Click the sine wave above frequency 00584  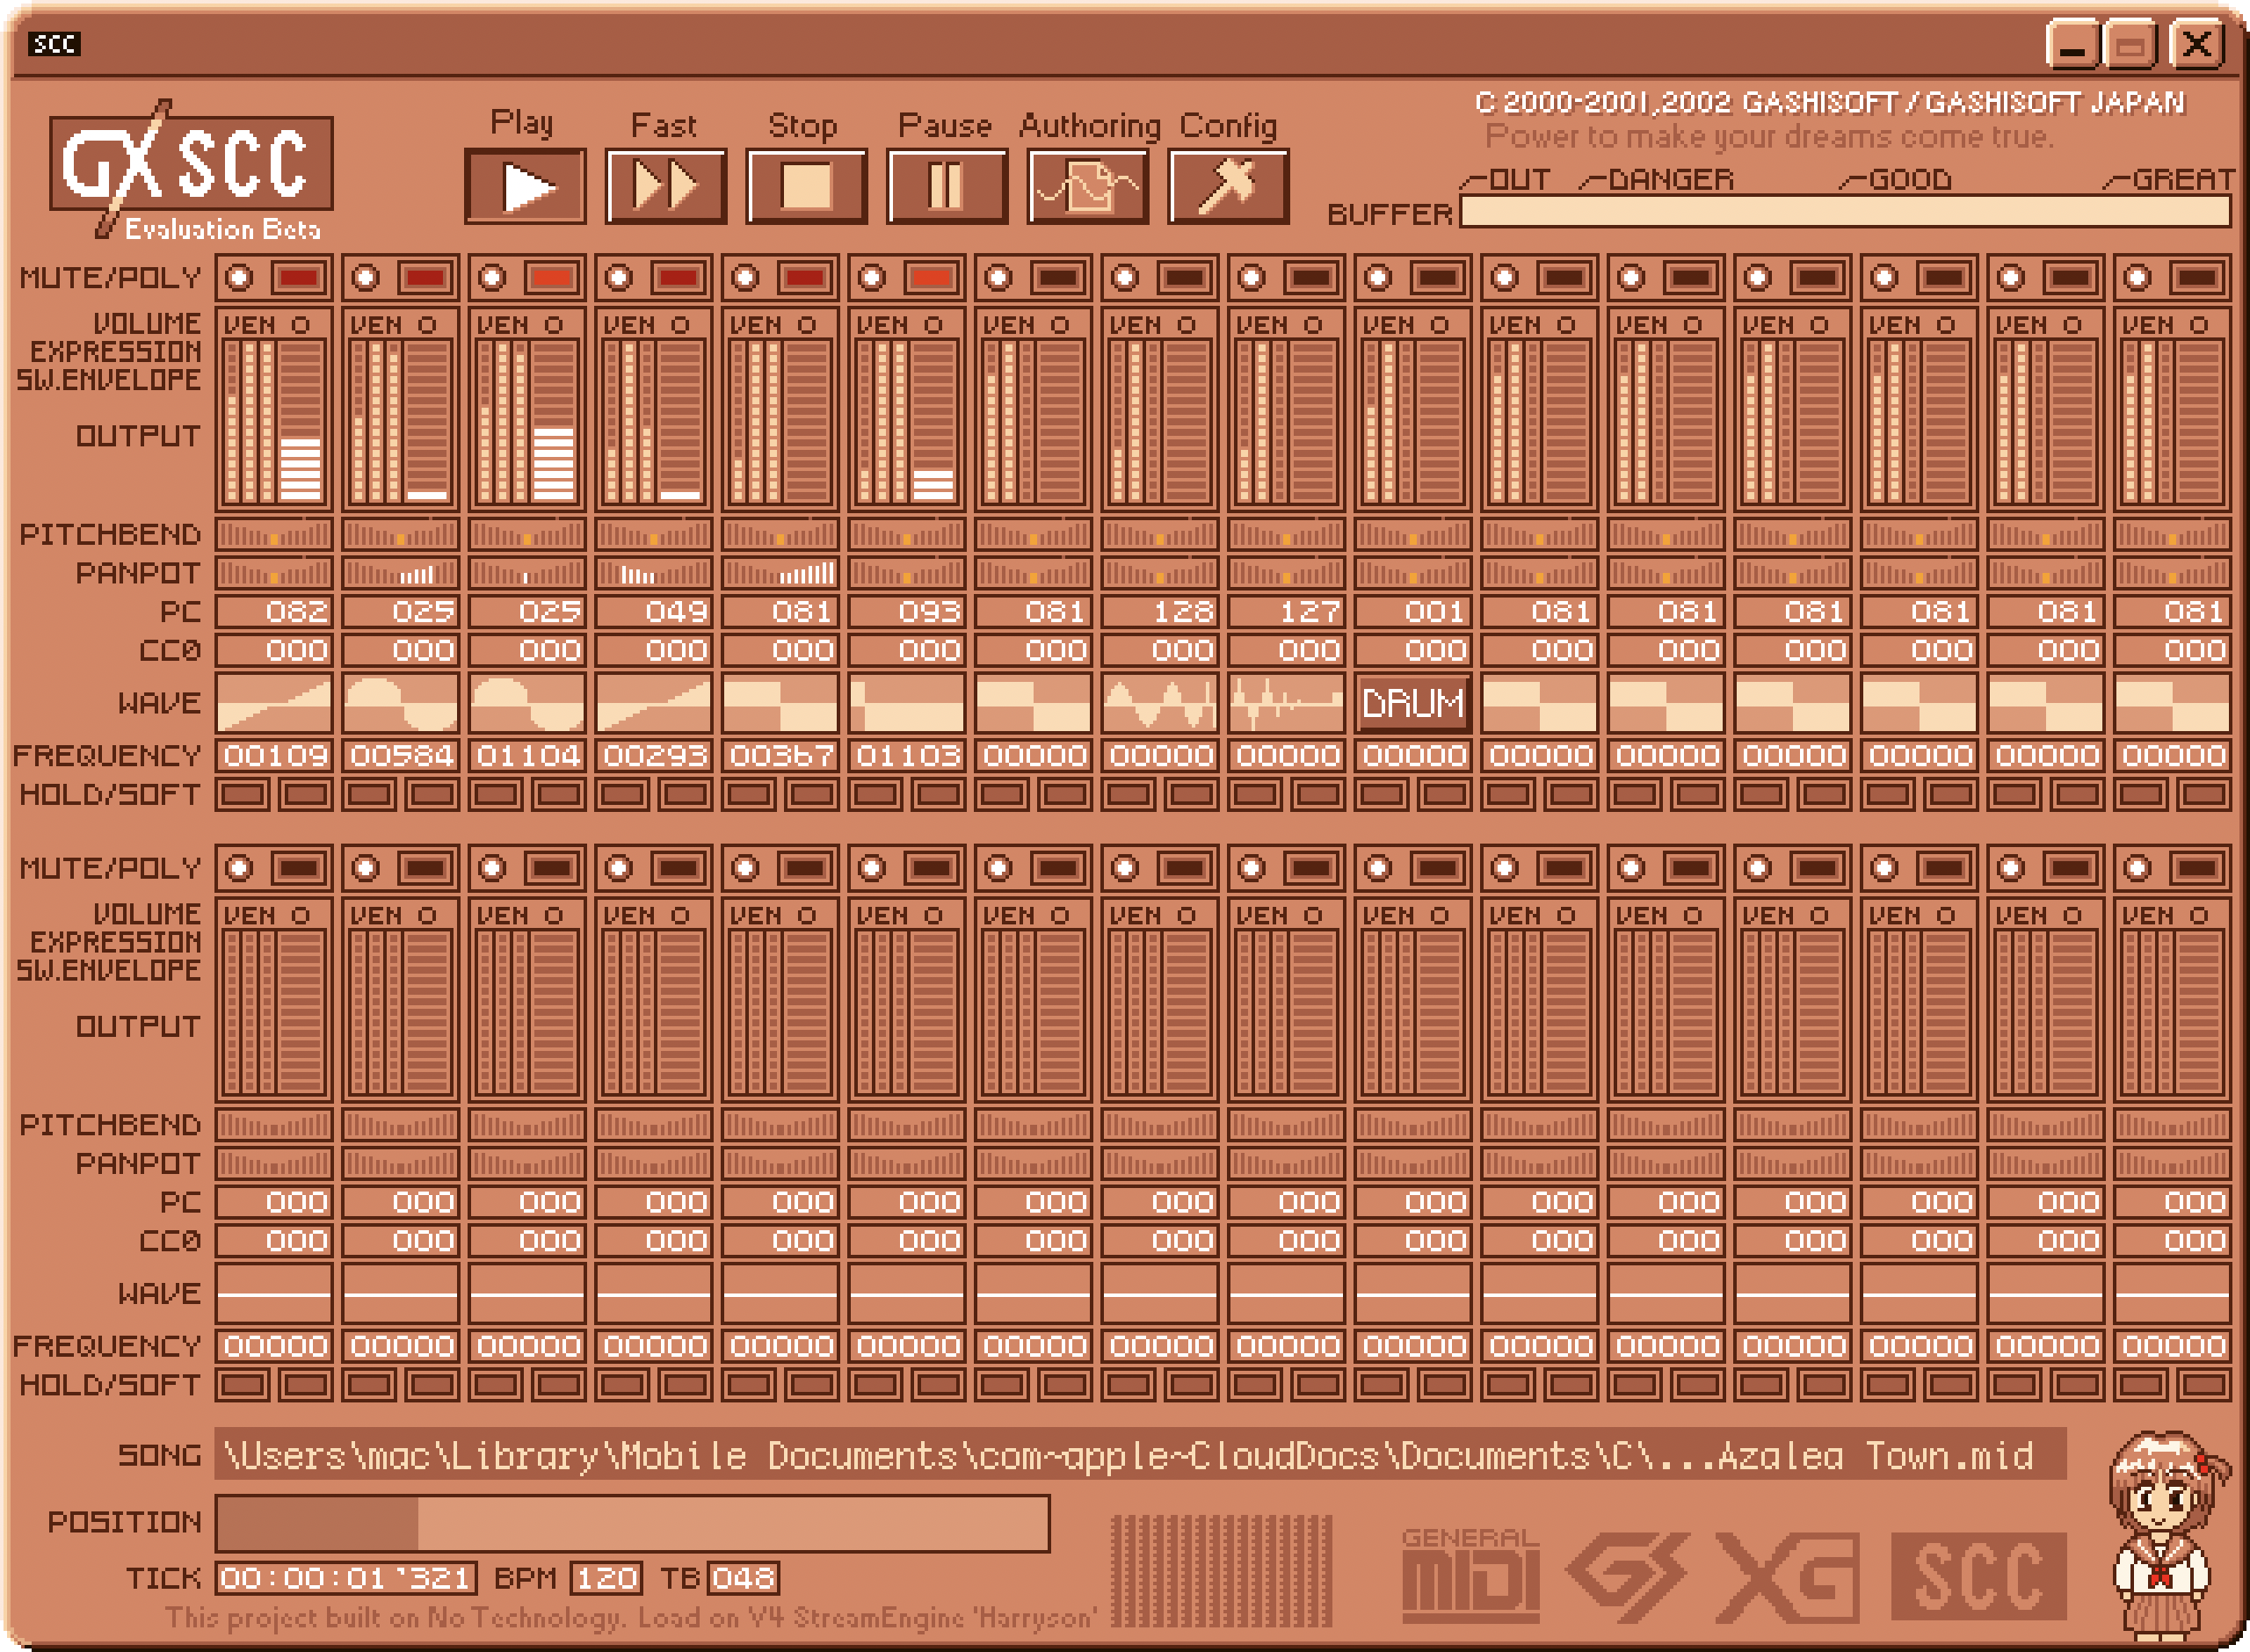(400, 703)
